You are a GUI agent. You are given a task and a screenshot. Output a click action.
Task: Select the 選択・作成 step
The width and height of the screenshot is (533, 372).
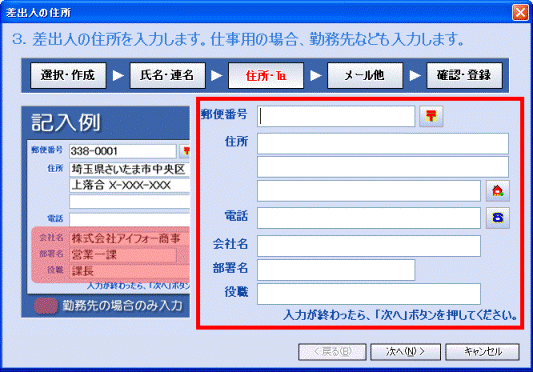tap(68, 75)
